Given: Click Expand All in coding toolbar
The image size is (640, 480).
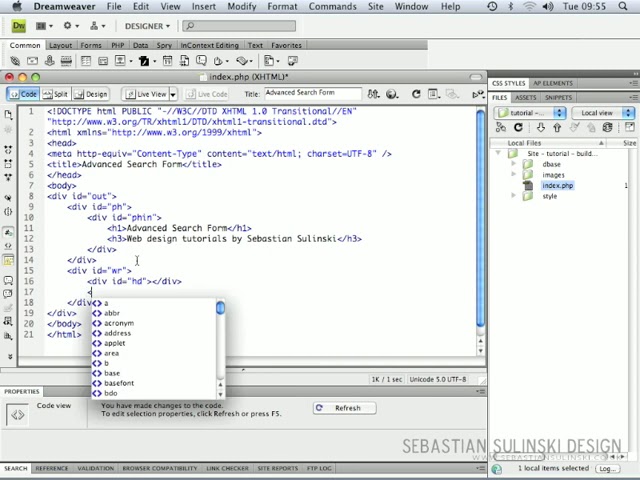Looking at the screenshot, I should pos(8,177).
